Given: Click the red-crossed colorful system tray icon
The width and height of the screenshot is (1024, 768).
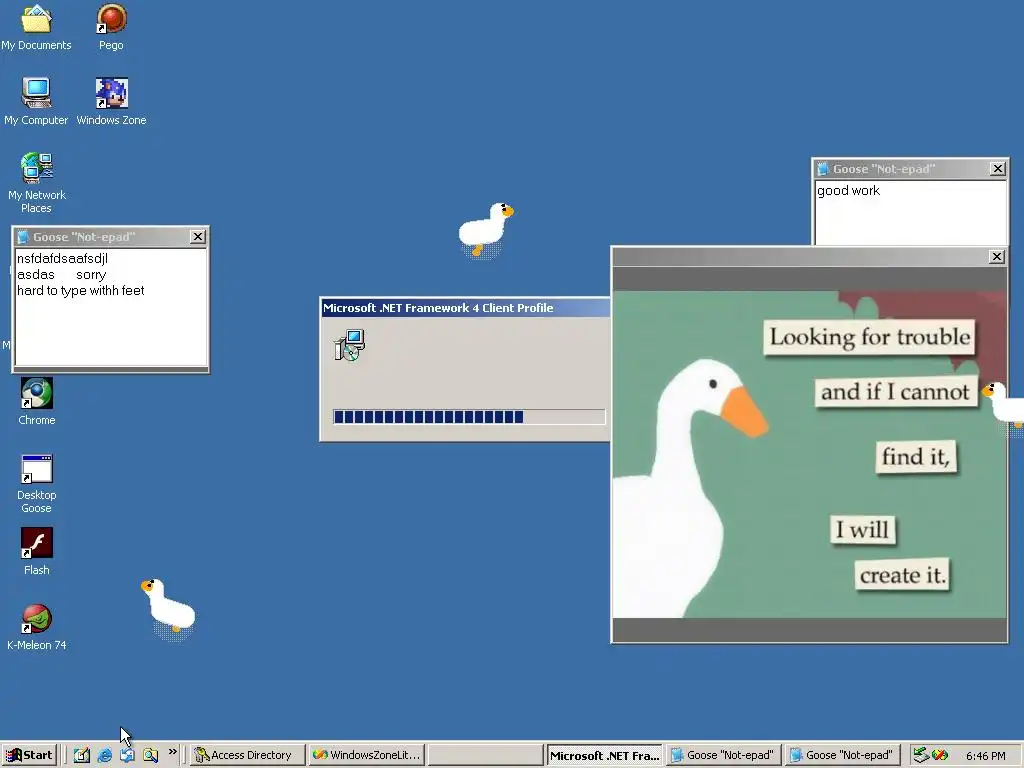Looking at the screenshot, I should coord(940,755).
